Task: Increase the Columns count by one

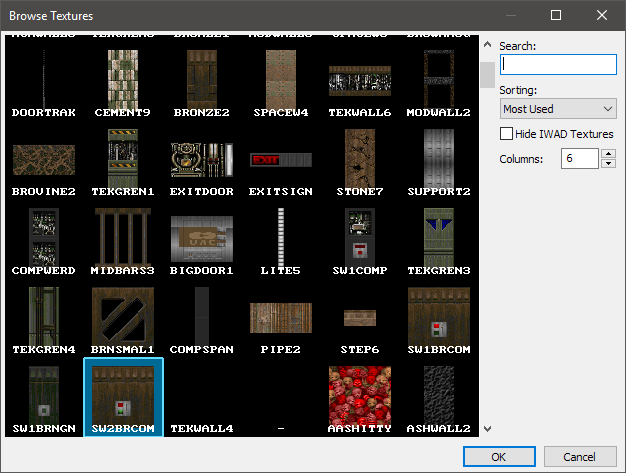Action: coord(608,154)
